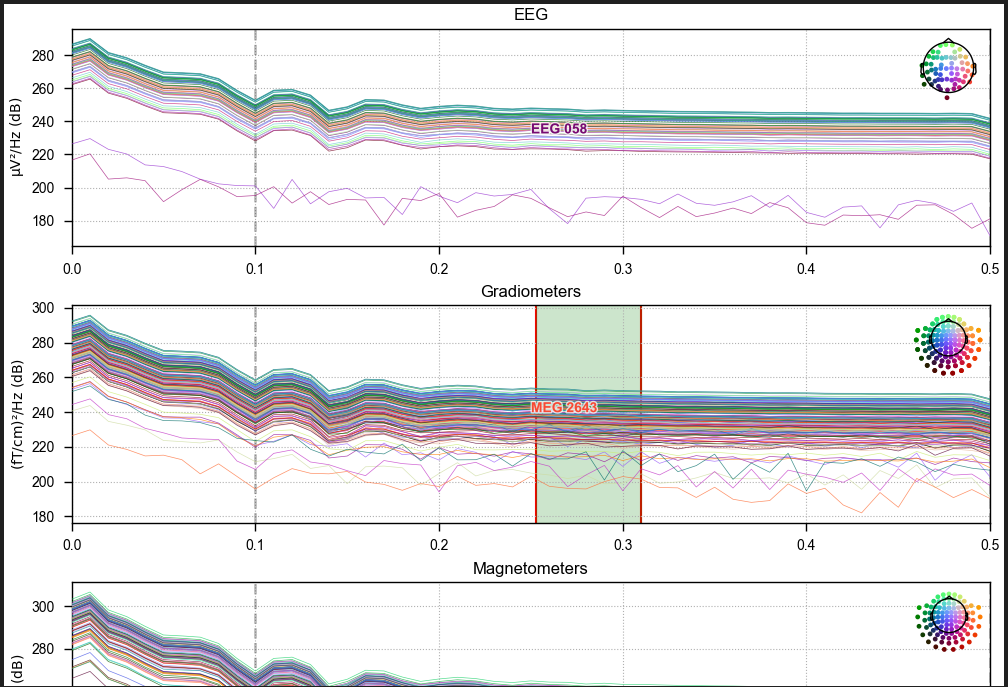This screenshot has height=687, width=1008.
Task: Click the EEG sensor head map icon
Action: pyautogui.click(x=948, y=69)
